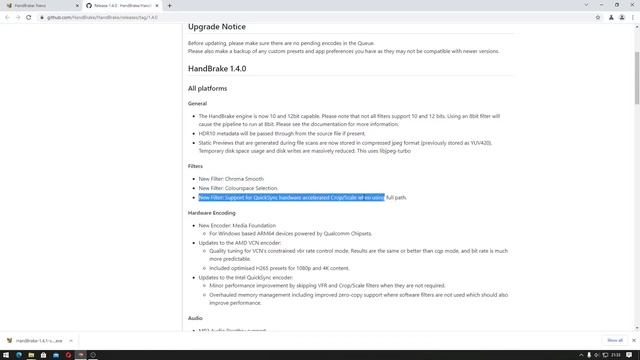Screen dimensions: 640x360
Task: Click 'New Filter: Chroma Smooth' bullet
Action: 231,179
